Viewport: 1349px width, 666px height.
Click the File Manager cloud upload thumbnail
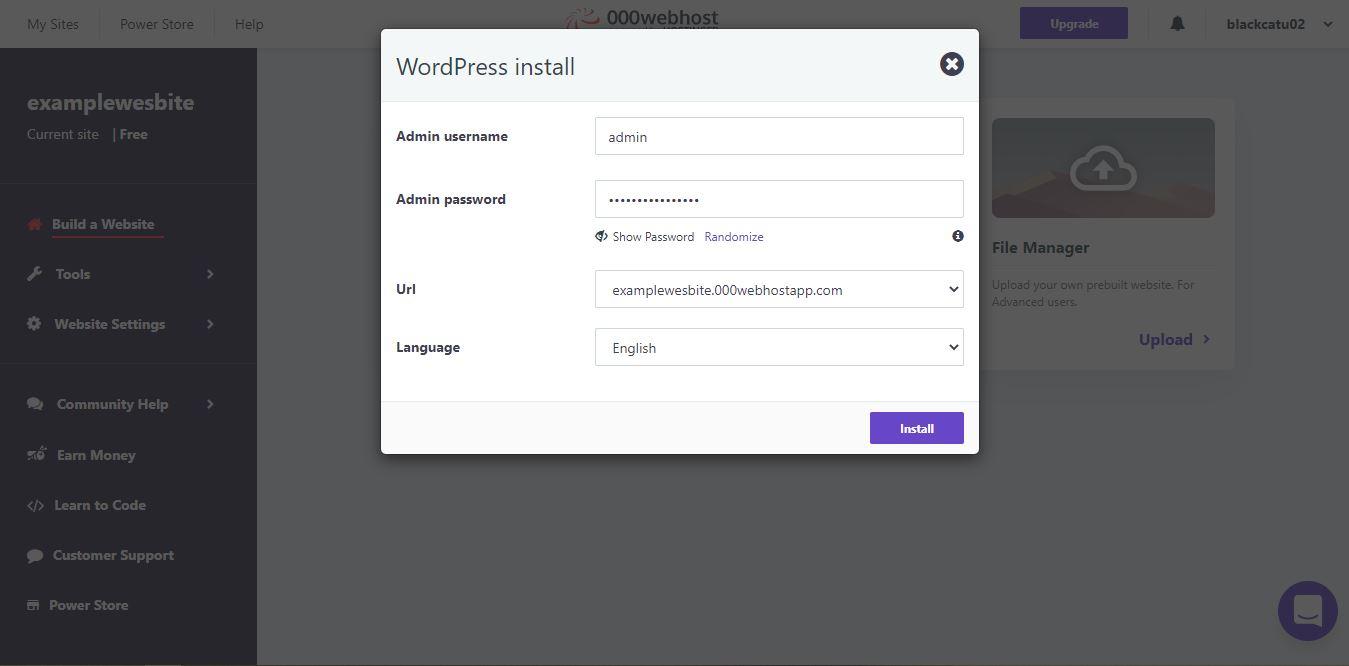1103,168
